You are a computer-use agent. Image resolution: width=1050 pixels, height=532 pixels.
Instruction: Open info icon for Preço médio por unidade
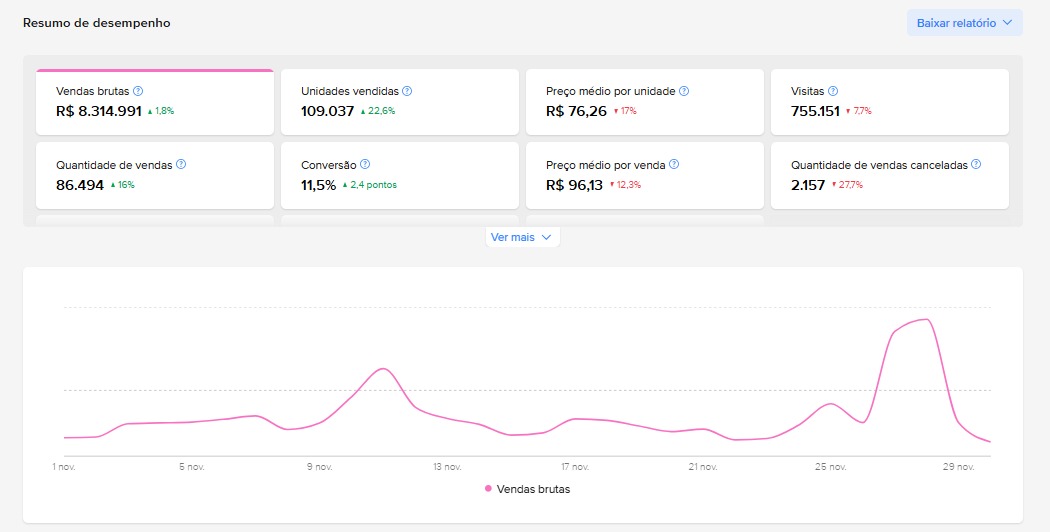(684, 91)
